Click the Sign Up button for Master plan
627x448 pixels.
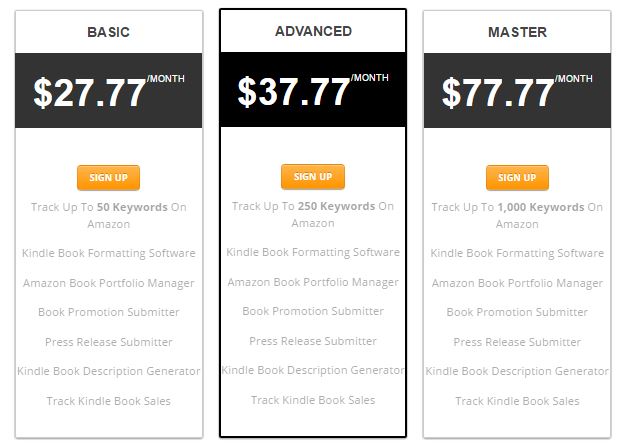pos(517,178)
